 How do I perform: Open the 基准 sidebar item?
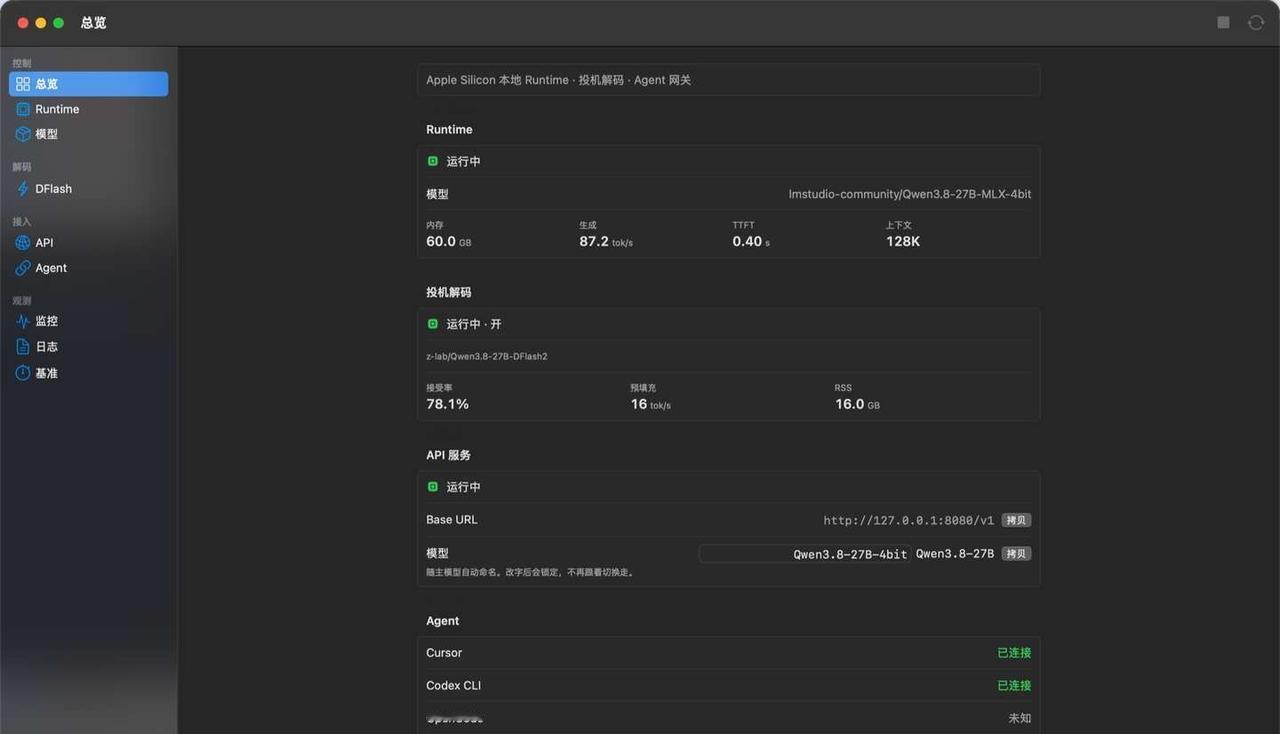[88, 373]
